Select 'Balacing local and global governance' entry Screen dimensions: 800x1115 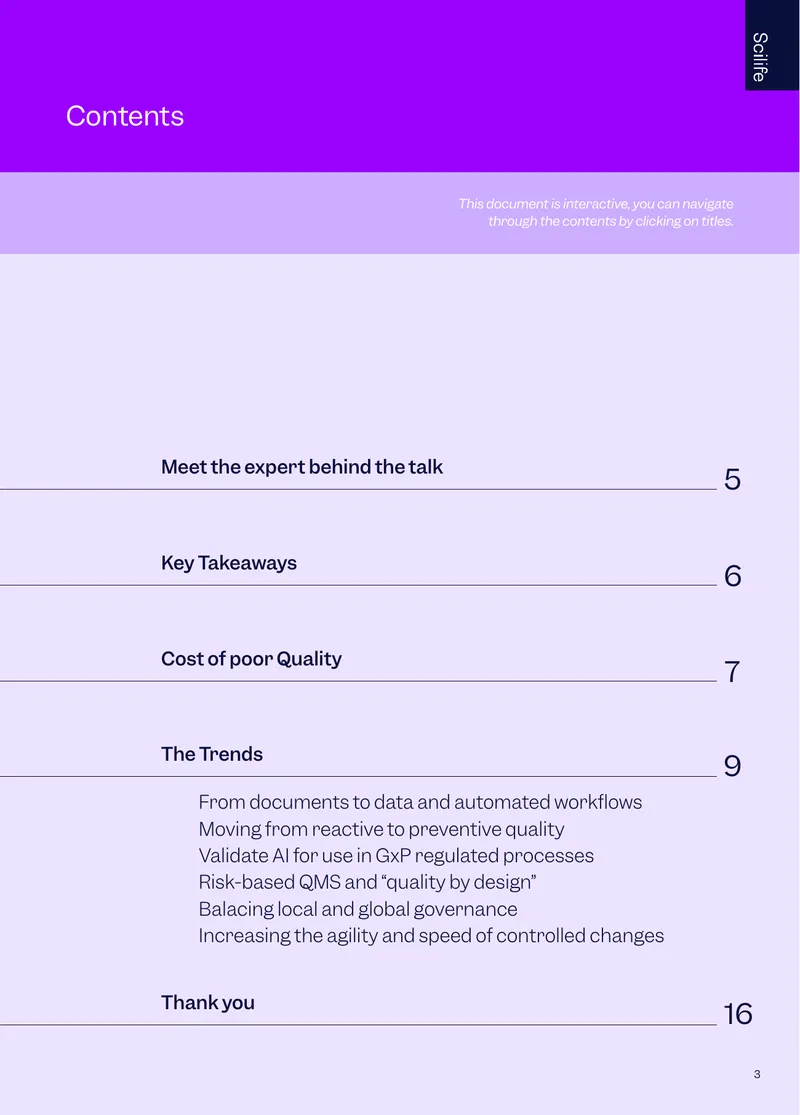358,909
